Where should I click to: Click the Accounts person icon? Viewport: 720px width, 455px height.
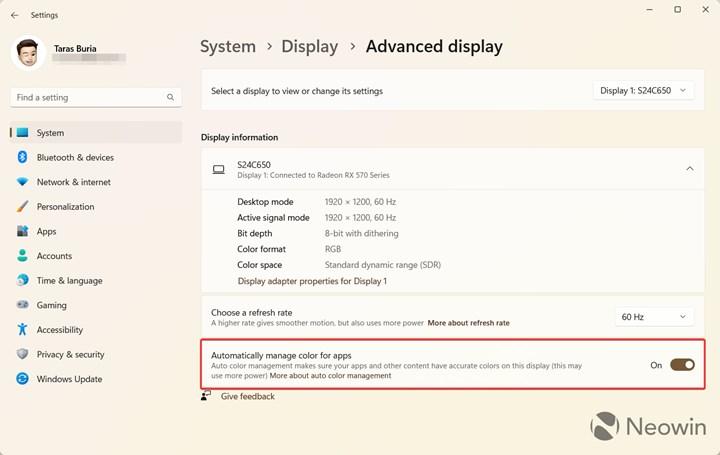(x=22, y=256)
